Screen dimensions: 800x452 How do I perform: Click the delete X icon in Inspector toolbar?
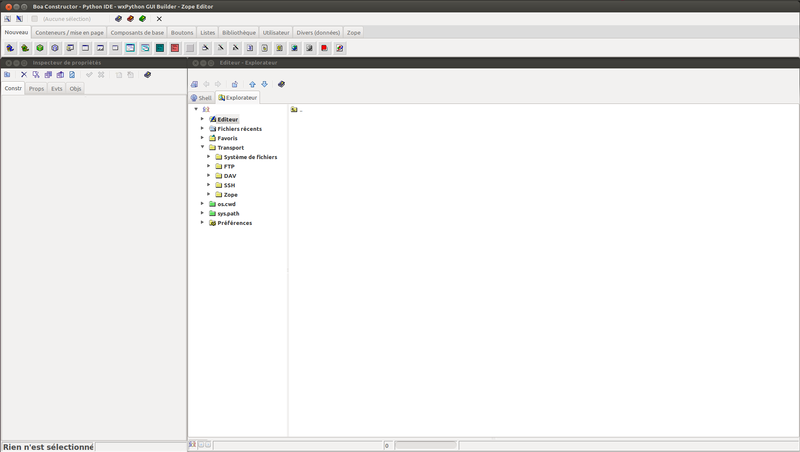[23, 75]
